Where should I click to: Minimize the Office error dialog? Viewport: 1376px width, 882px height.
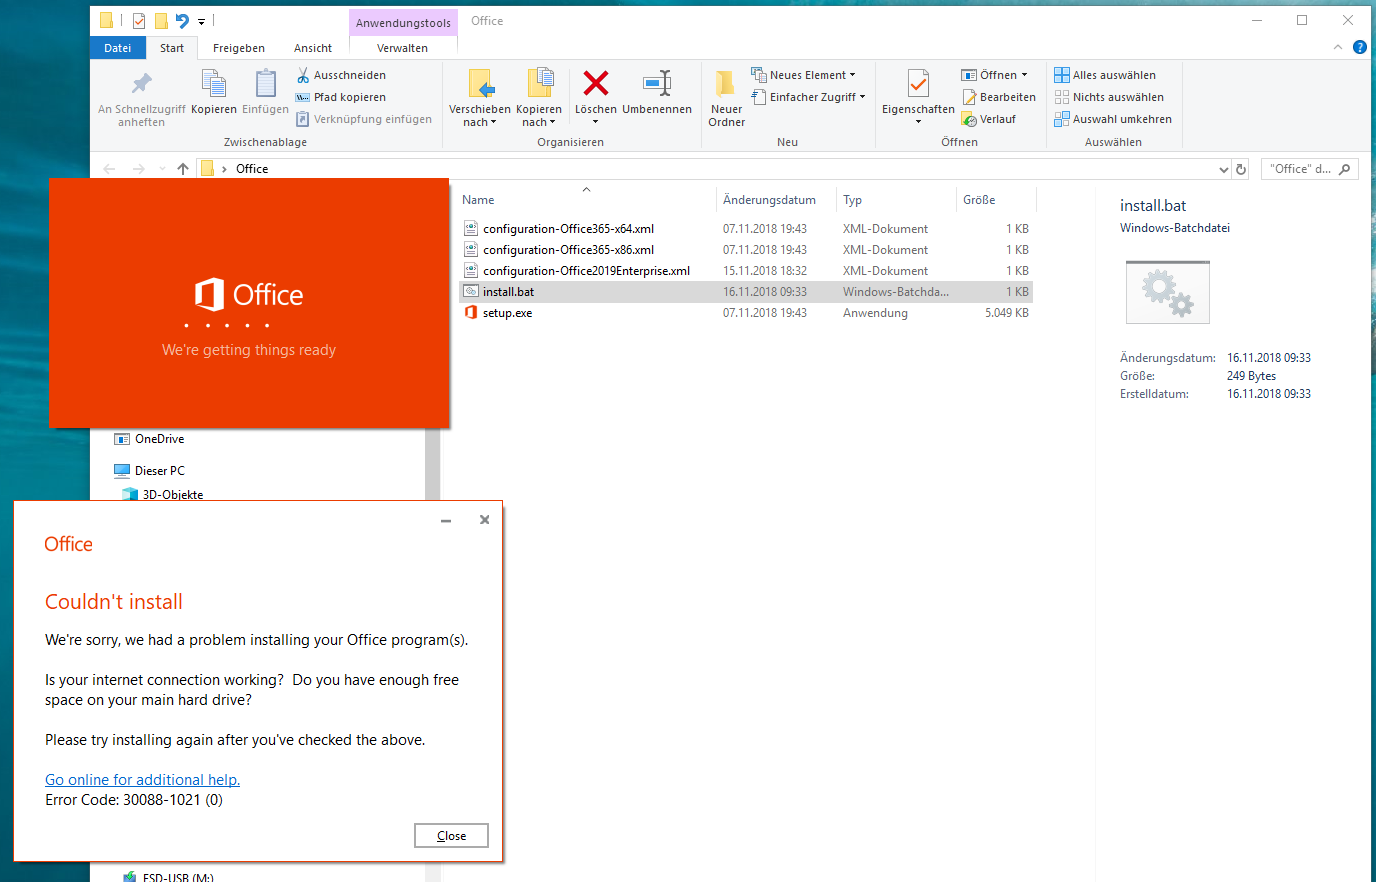(x=446, y=520)
